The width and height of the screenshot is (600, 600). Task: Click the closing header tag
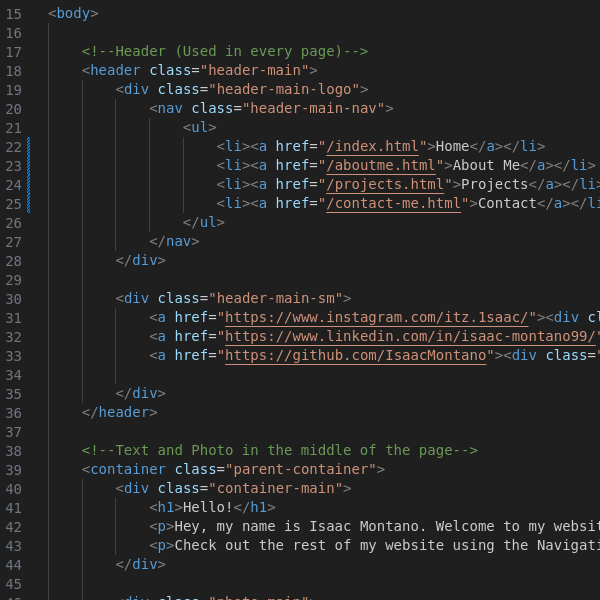coord(120,413)
